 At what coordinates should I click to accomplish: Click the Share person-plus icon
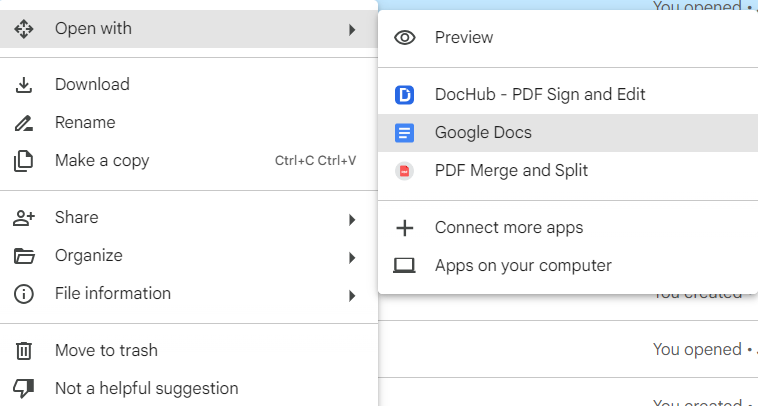(x=24, y=218)
